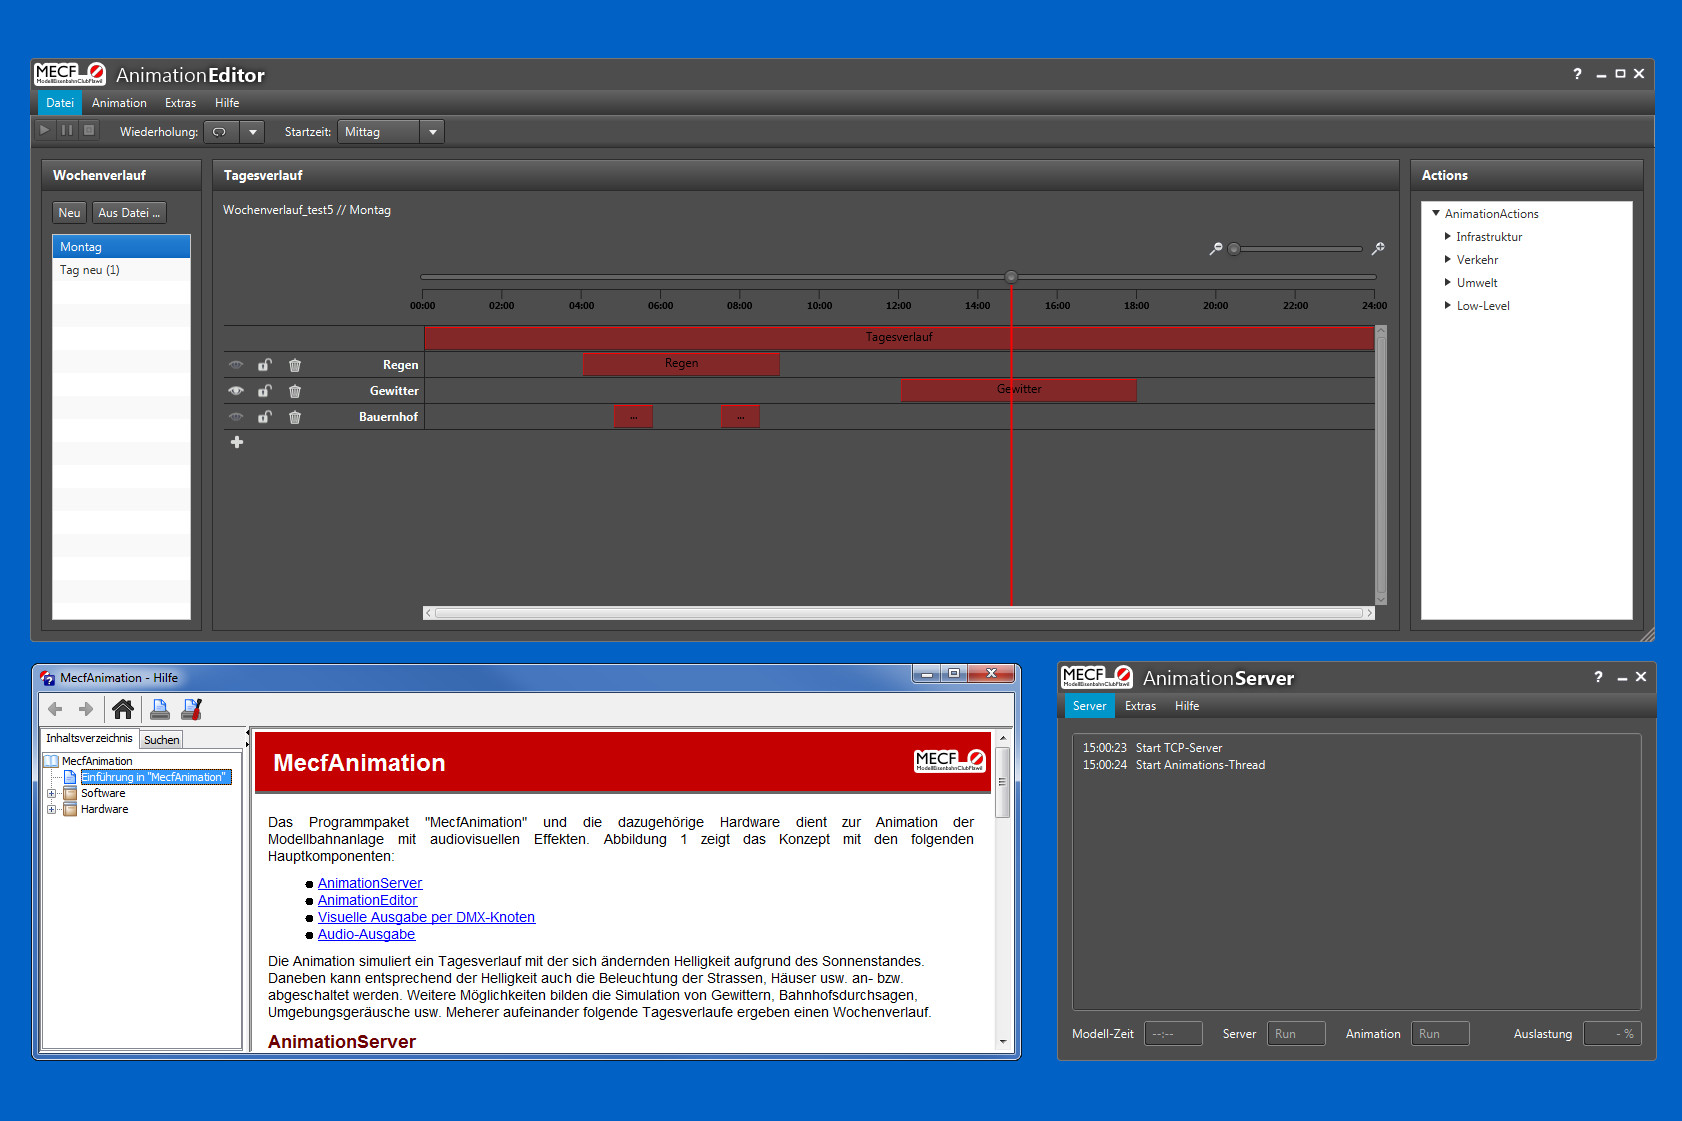Expand the Verkehr node

pos(1447,259)
